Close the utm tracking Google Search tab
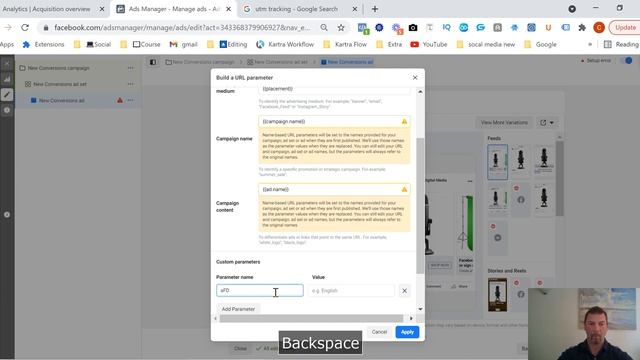Viewport: 640px width, 360px height. click(355, 9)
